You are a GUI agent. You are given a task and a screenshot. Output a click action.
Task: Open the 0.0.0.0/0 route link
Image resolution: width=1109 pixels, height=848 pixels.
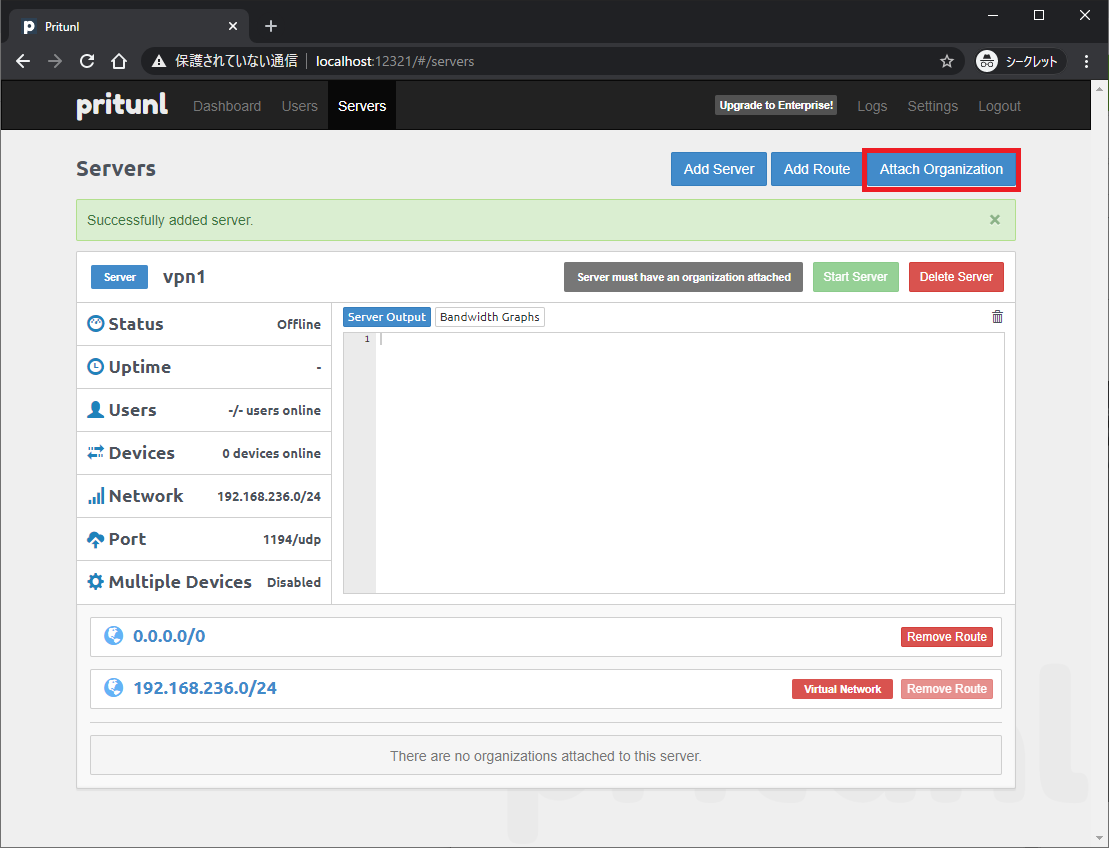click(x=169, y=636)
